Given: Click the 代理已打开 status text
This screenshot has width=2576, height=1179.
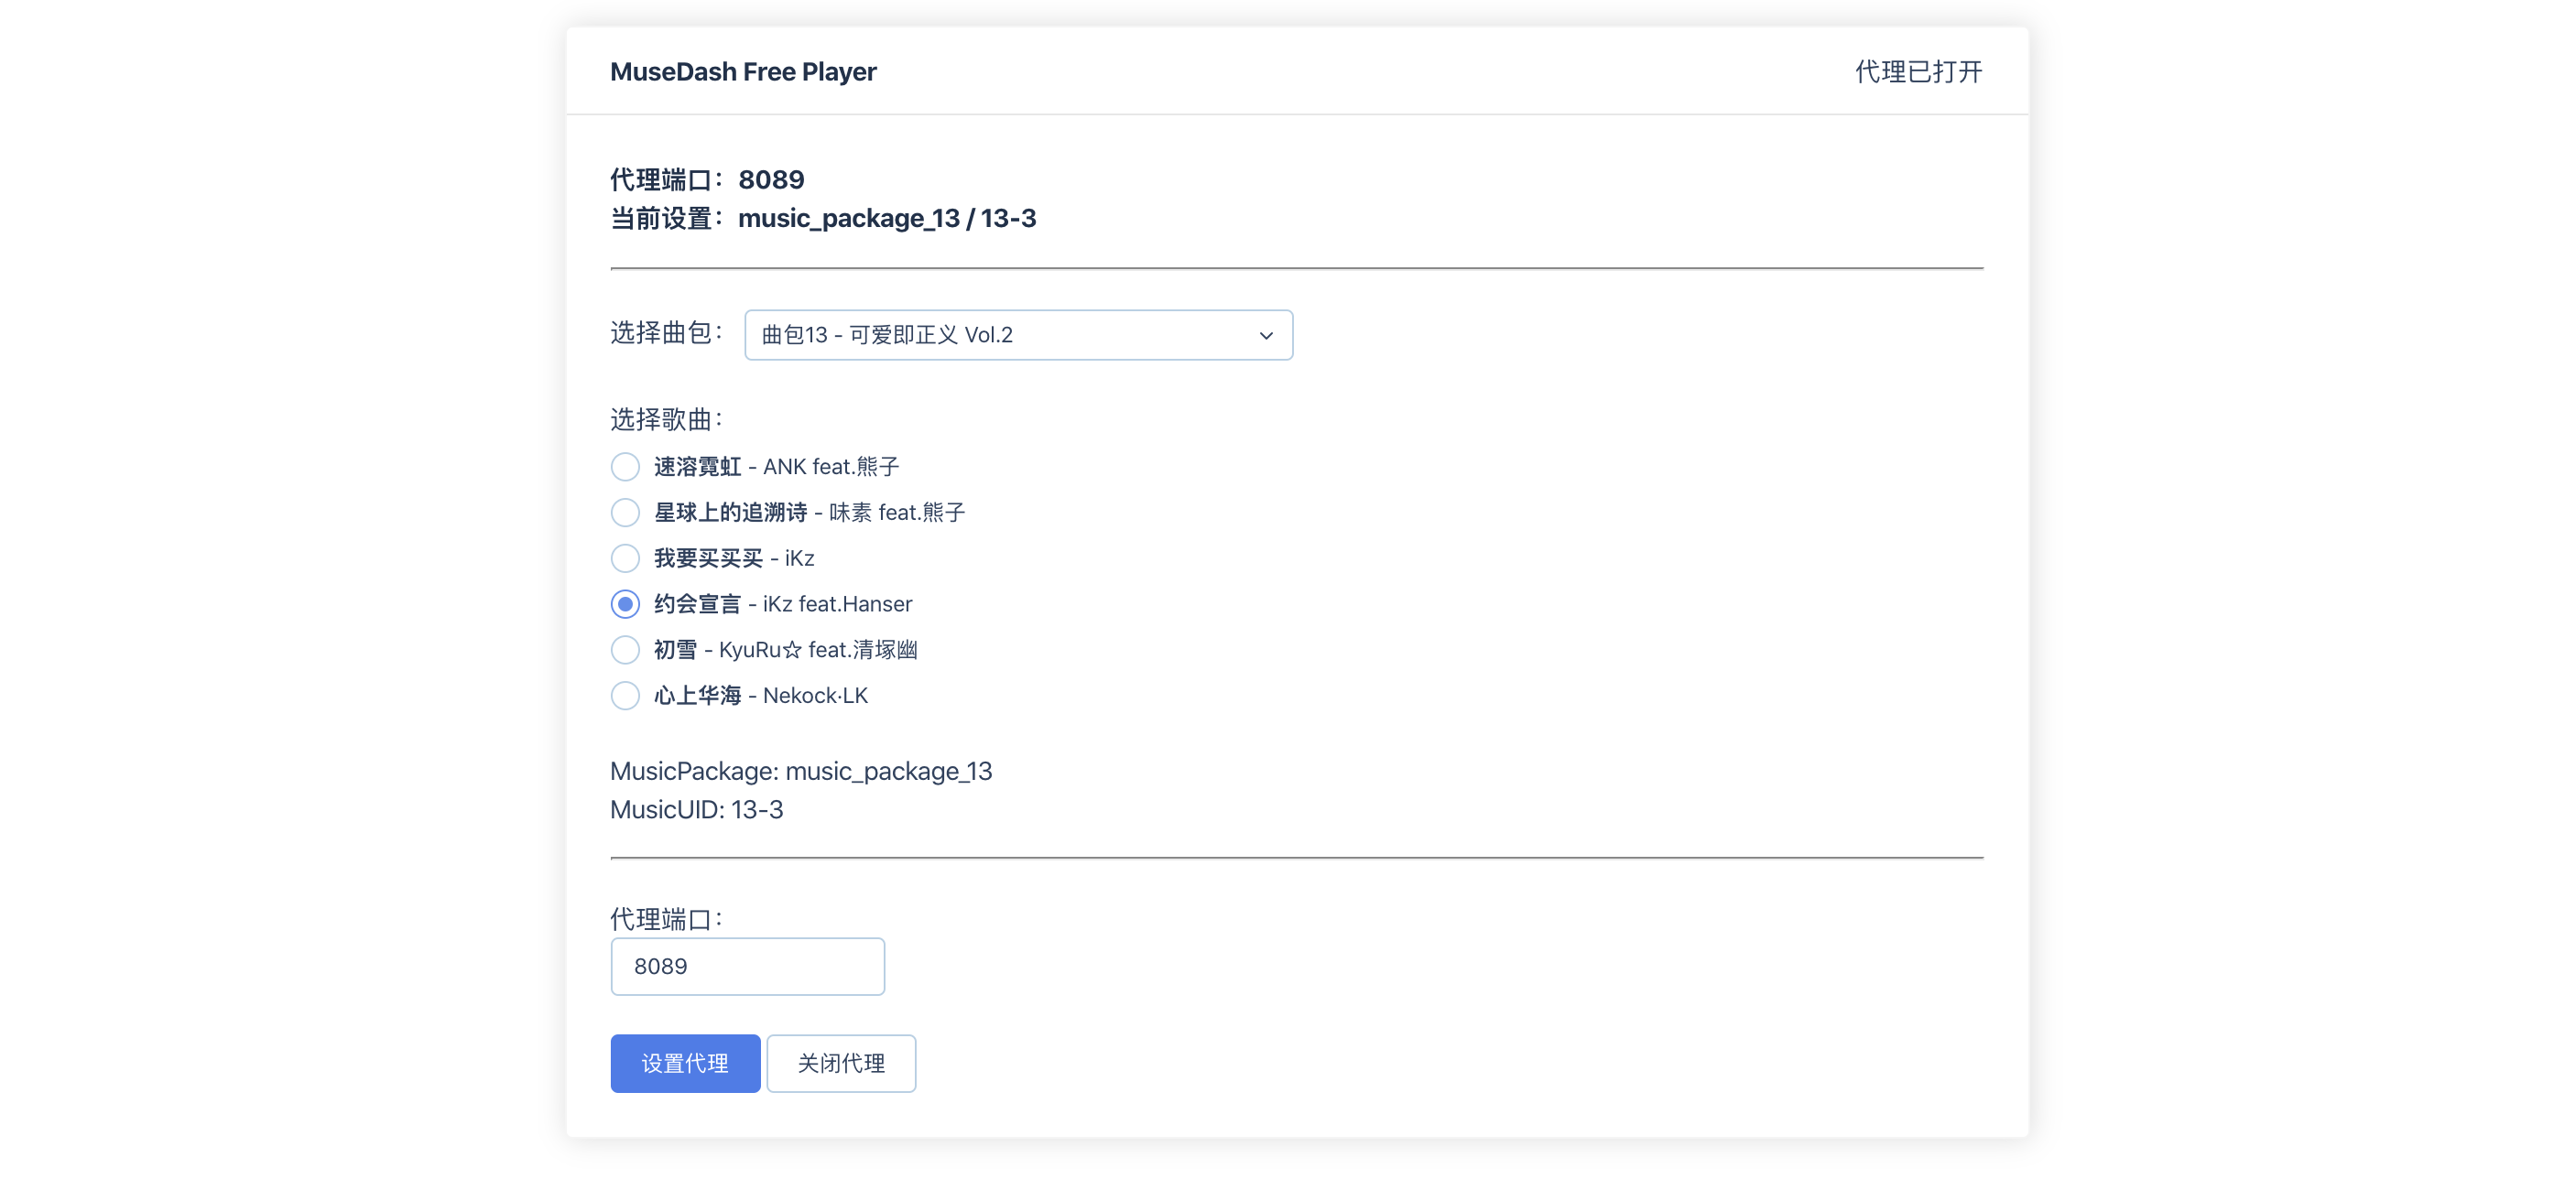Looking at the screenshot, I should click(1918, 72).
